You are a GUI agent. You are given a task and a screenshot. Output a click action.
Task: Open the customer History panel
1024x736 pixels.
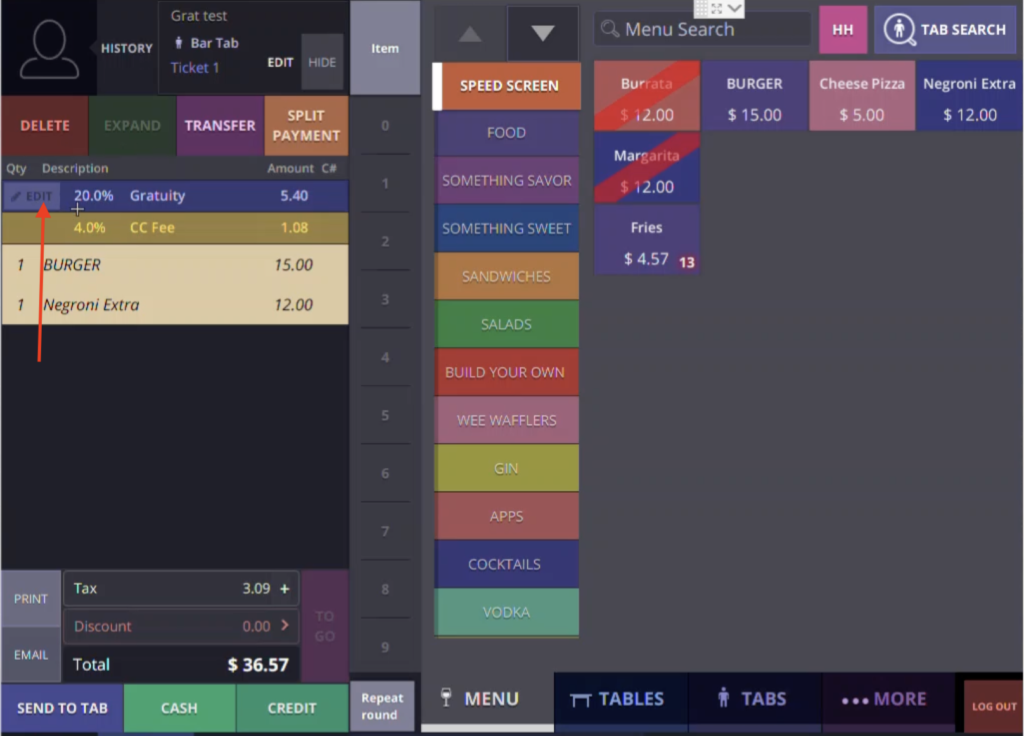coord(126,48)
